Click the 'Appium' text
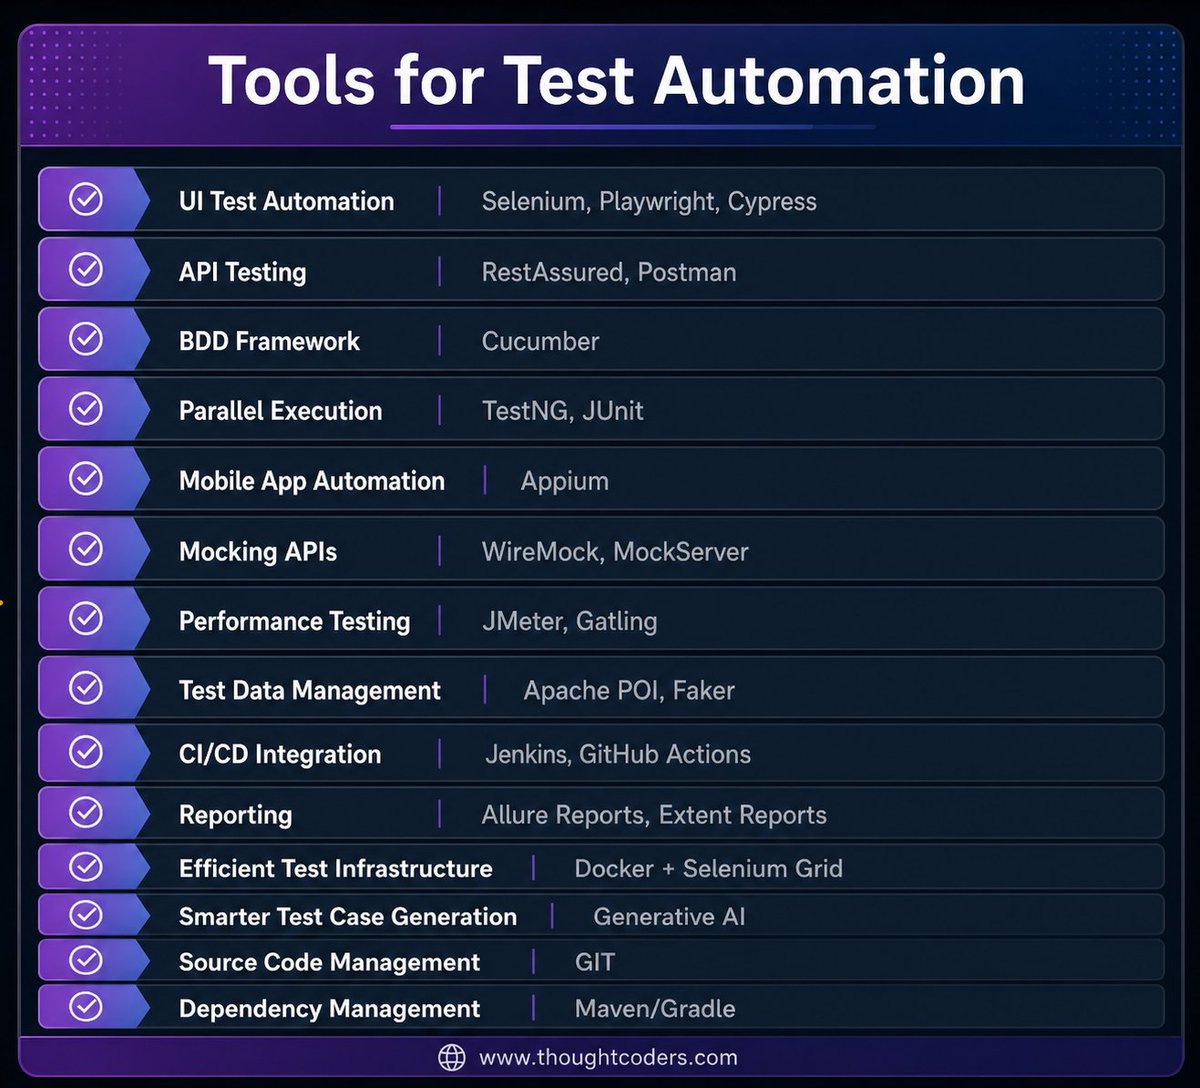This screenshot has width=1200, height=1088. [x=564, y=482]
